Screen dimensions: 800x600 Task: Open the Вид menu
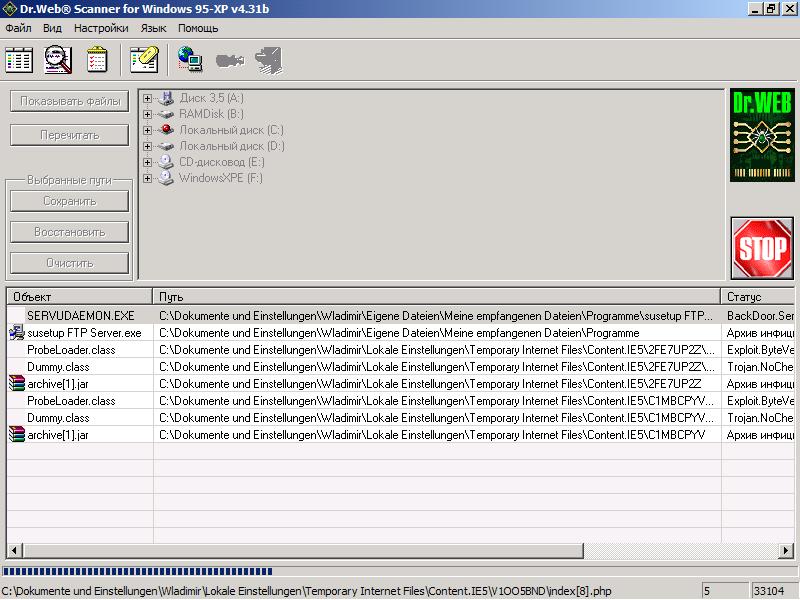52,29
